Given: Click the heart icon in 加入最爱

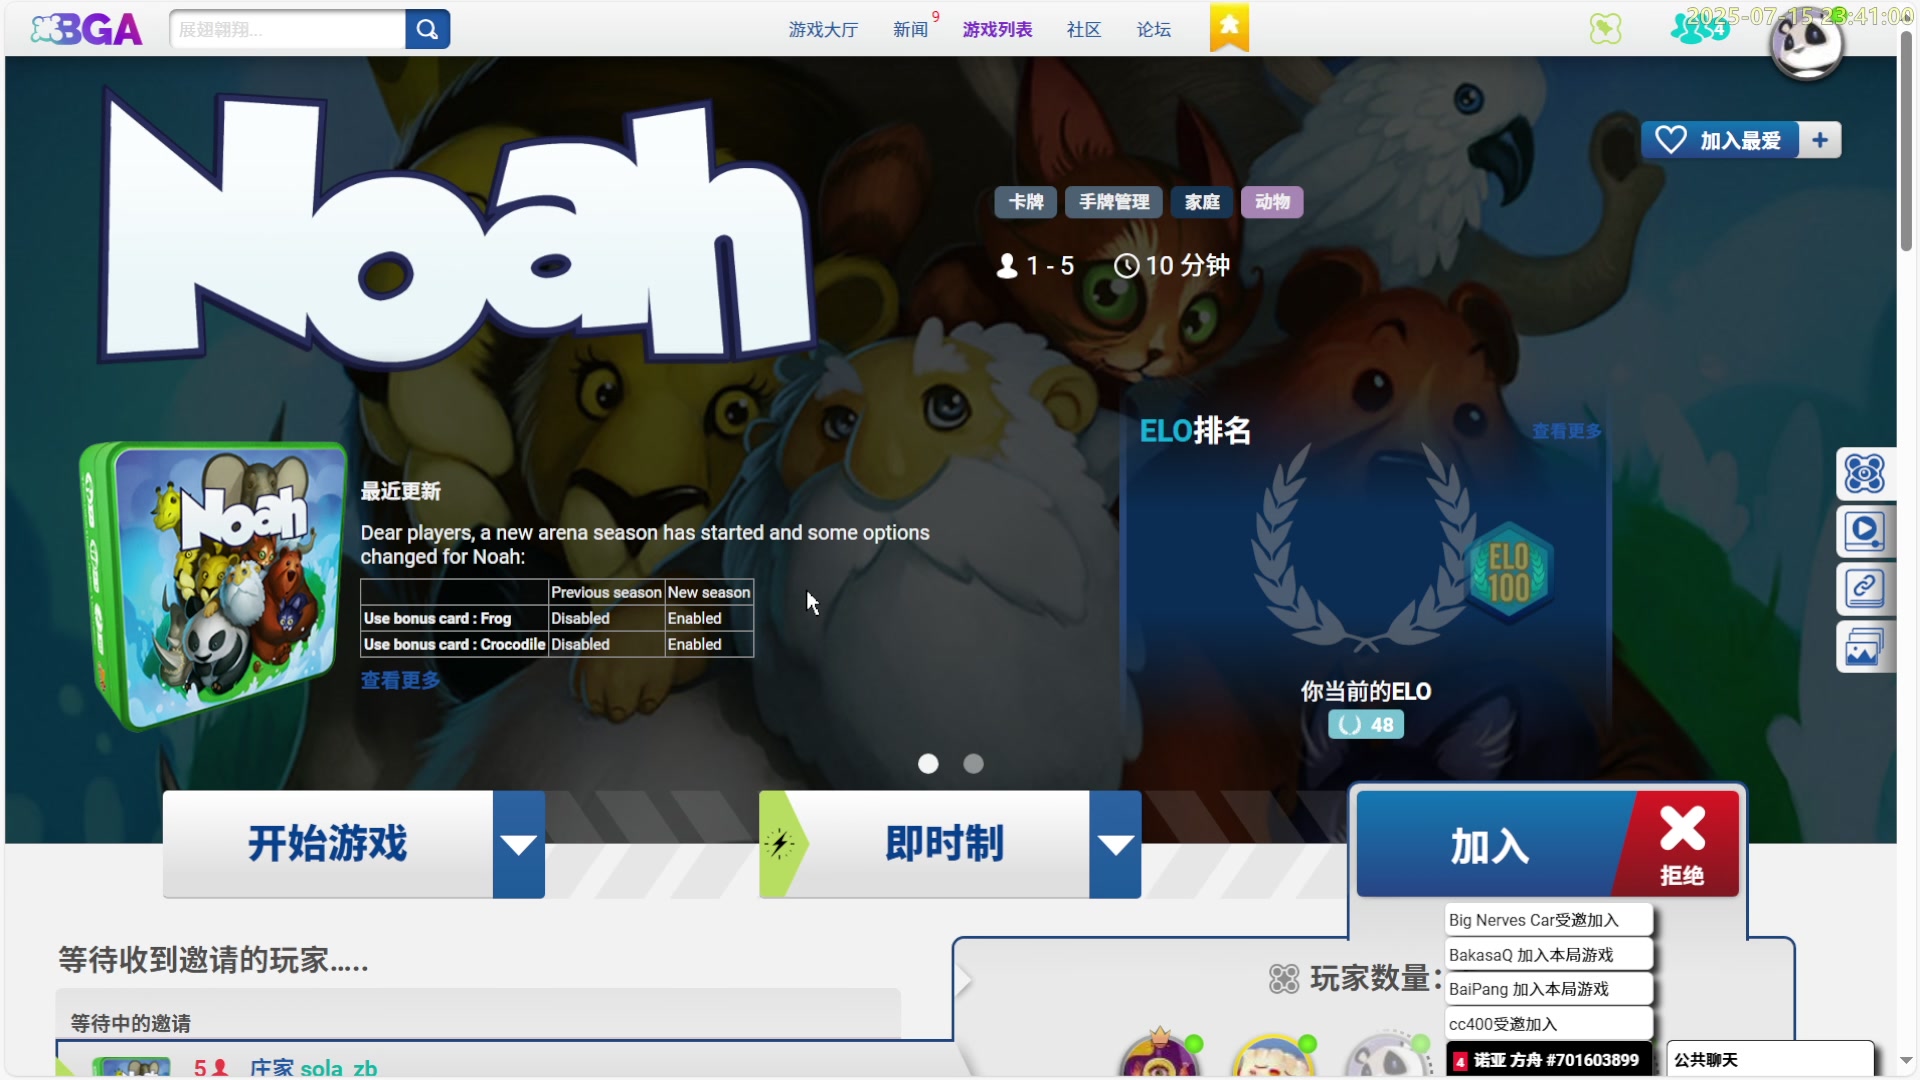Looking at the screenshot, I should 1670,140.
